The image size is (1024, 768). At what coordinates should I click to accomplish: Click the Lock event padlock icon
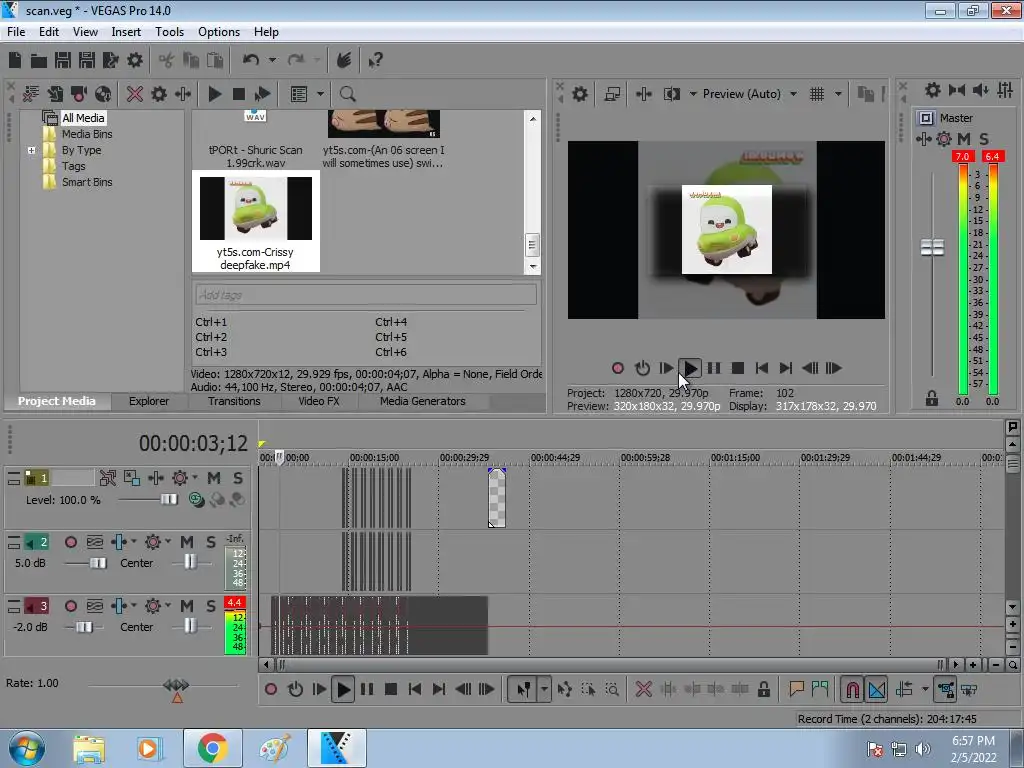pos(763,689)
